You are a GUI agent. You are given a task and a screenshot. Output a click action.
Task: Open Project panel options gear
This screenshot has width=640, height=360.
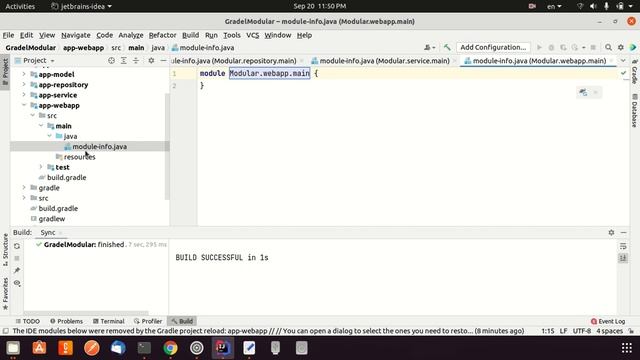point(151,60)
